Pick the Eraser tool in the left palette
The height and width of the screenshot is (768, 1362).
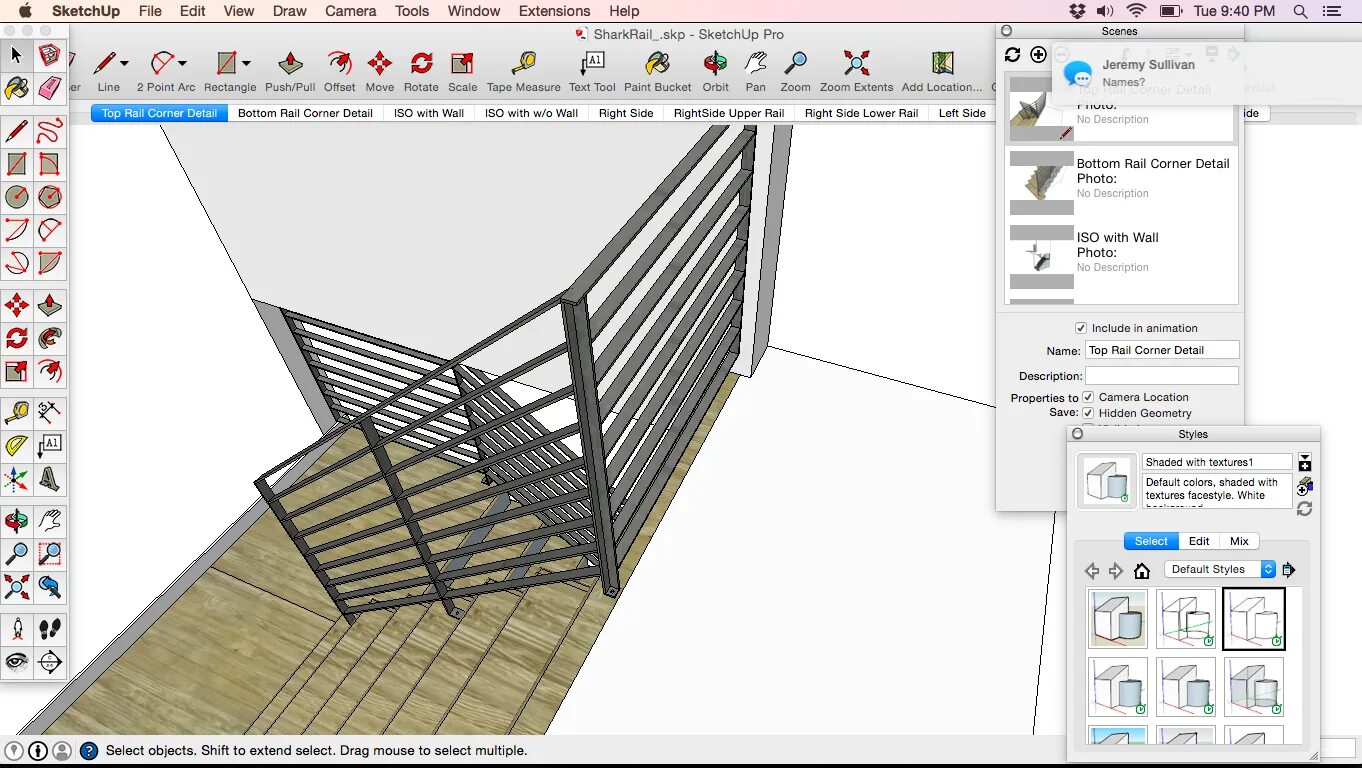point(49,88)
